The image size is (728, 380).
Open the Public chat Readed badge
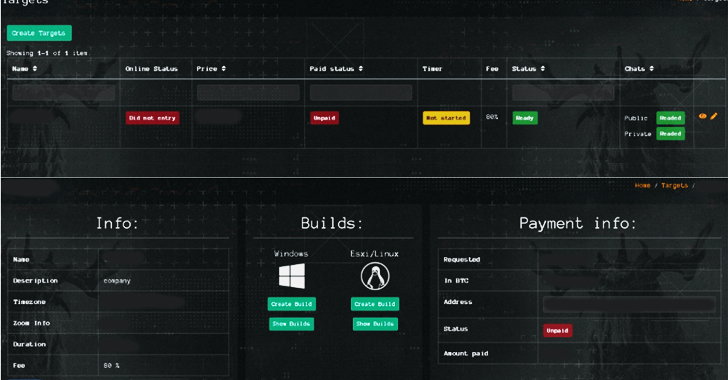point(670,118)
